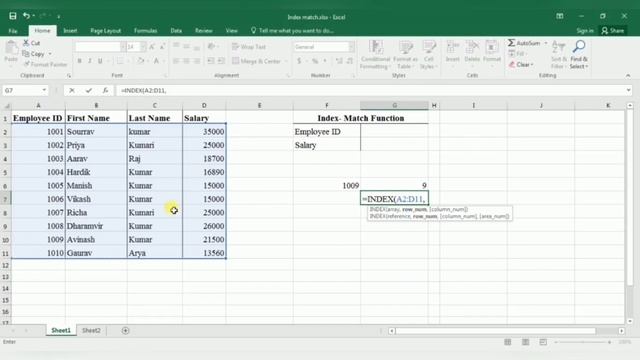Click the percent style icon
Image resolution: width=640 pixels, height=360 pixels.
point(315,61)
